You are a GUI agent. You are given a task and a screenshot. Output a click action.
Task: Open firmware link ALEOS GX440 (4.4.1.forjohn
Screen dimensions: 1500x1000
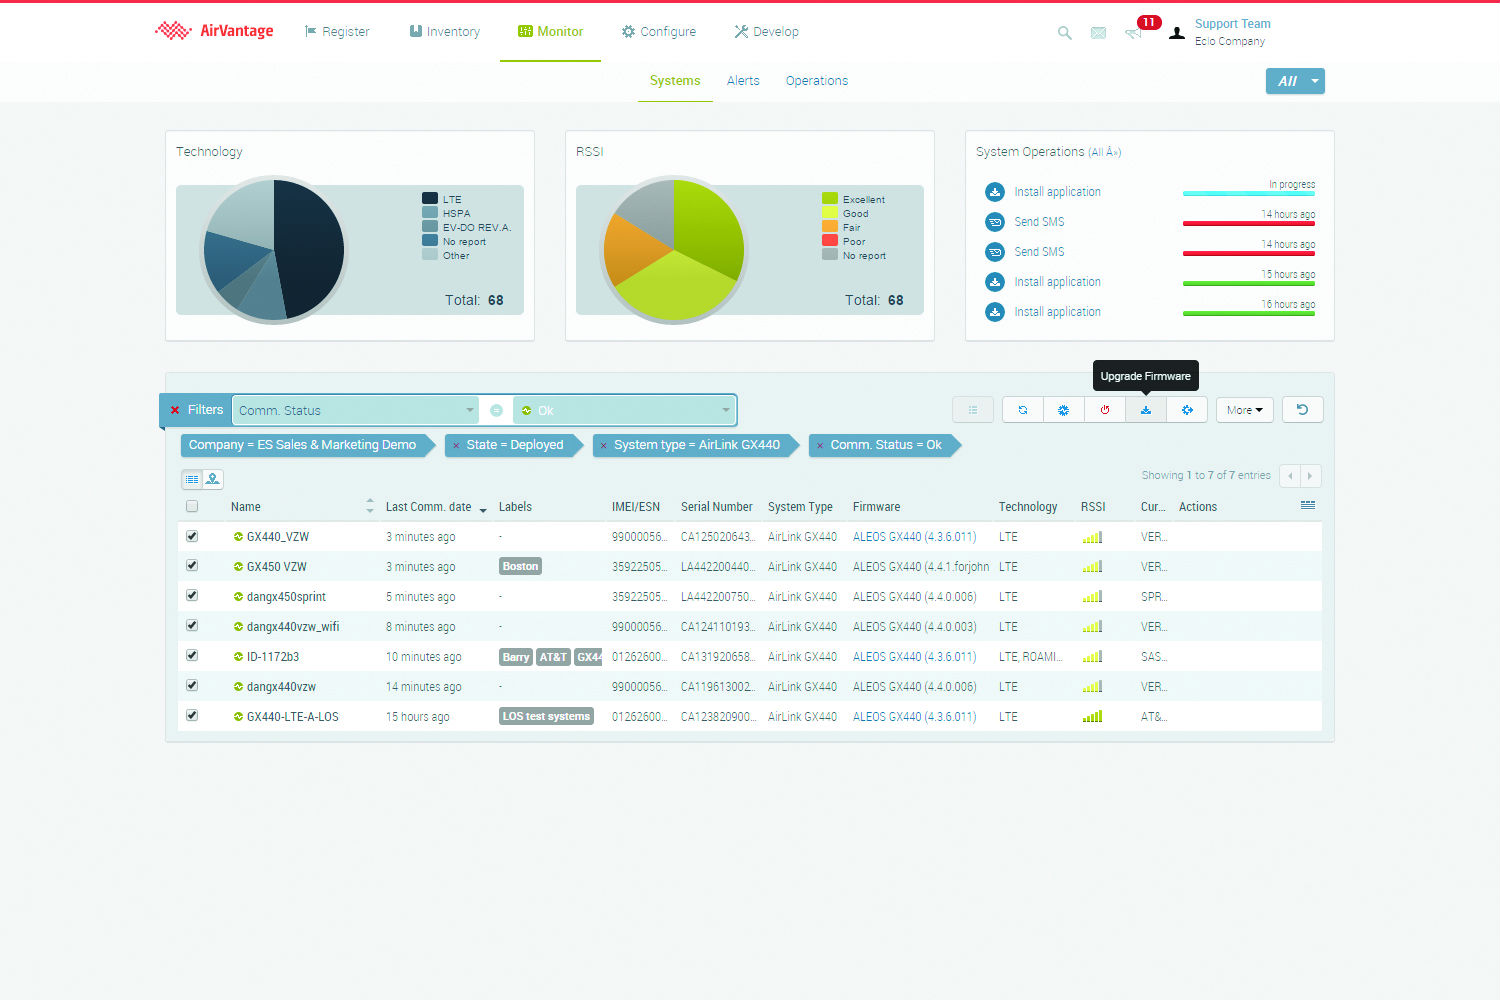[920, 567]
